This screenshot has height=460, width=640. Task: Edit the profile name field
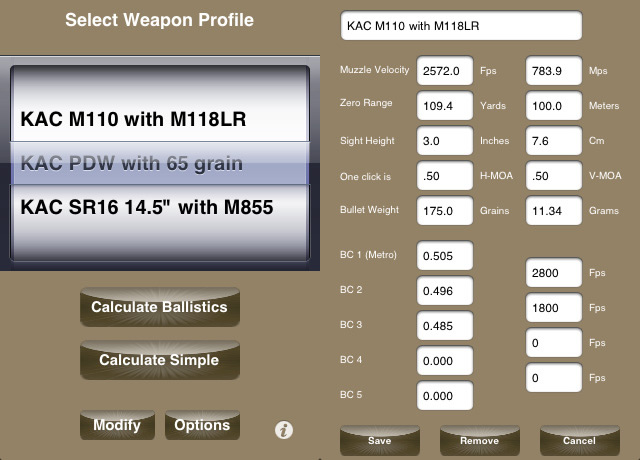click(461, 26)
